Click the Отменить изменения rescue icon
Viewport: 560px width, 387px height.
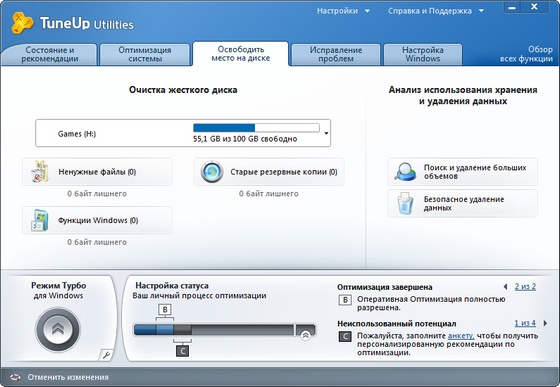[x=15, y=377]
